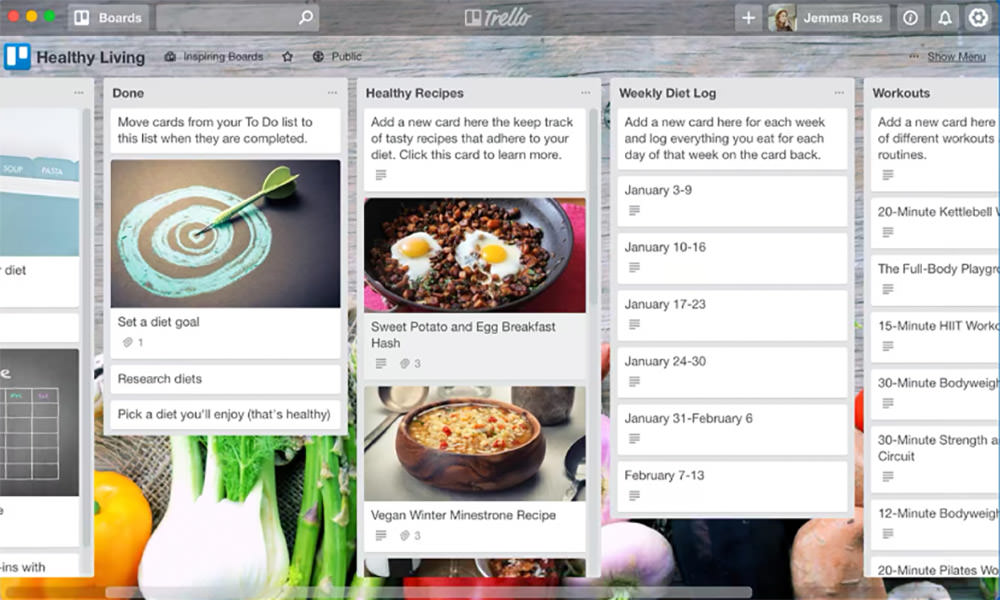Viewport: 1000px width, 600px height.
Task: Open options menu of partially visible left list
Action: pos(78,93)
